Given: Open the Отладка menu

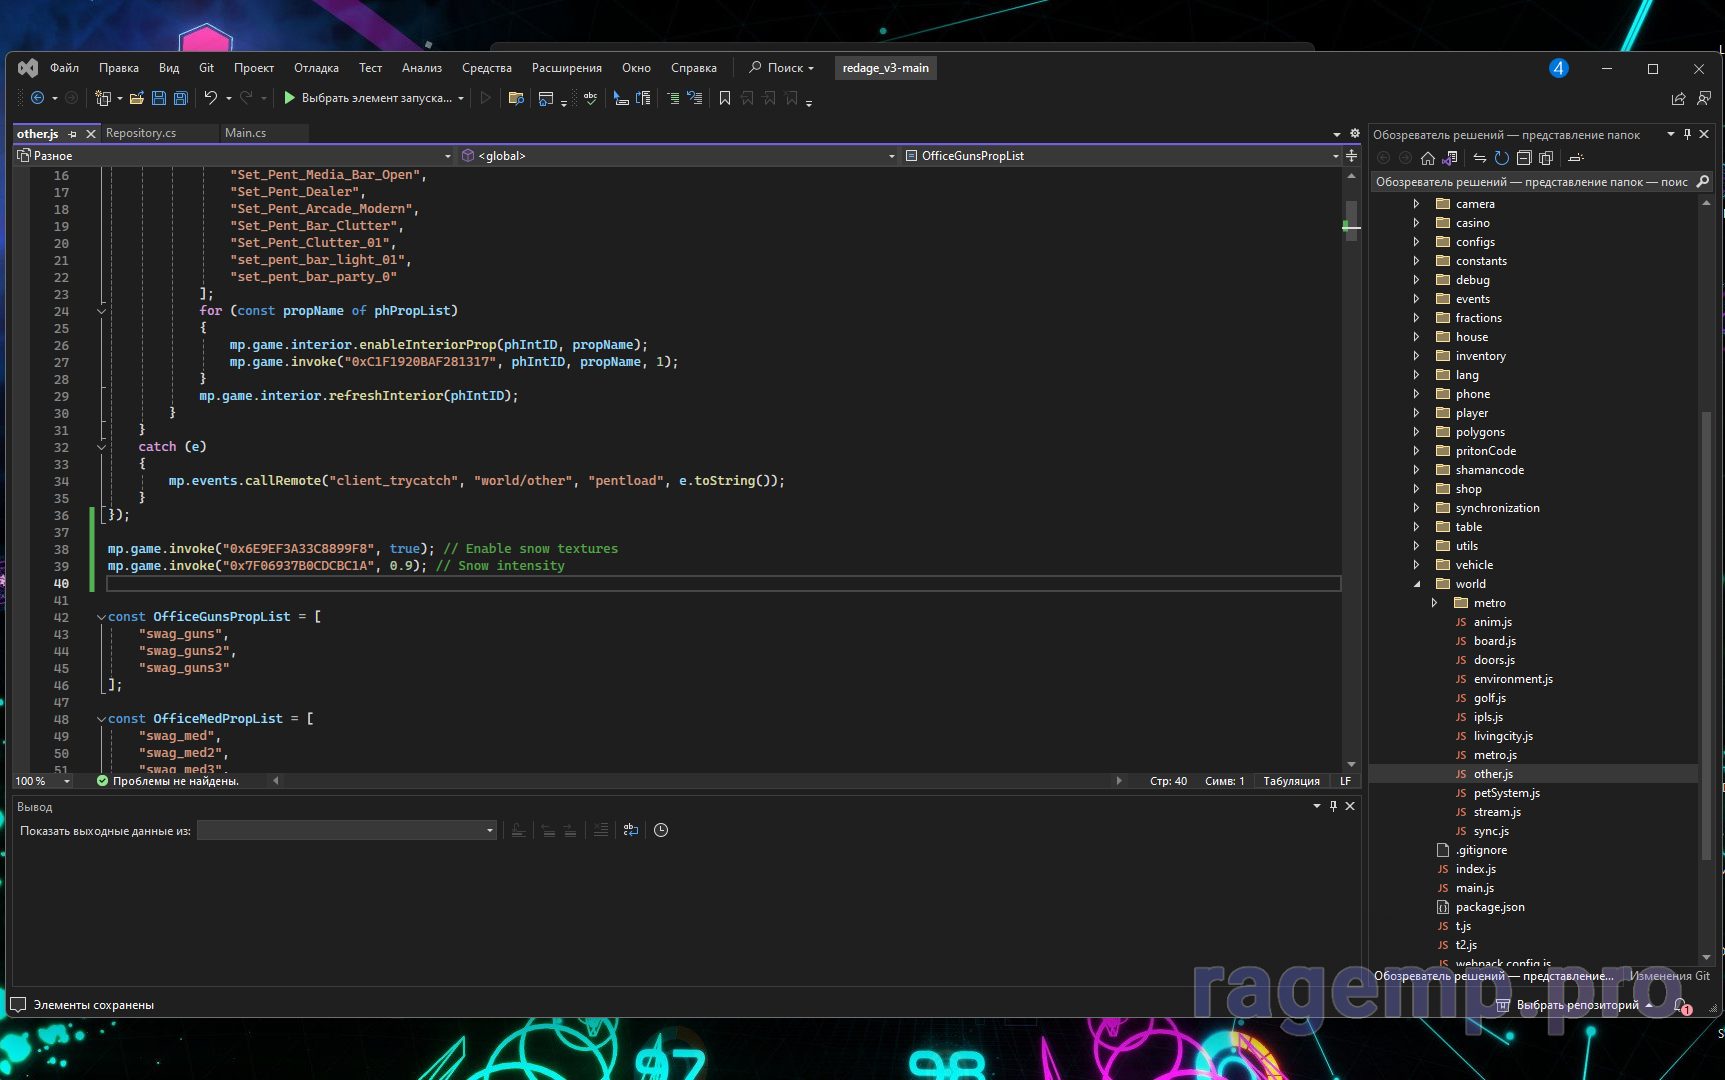Looking at the screenshot, I should (x=316, y=68).
